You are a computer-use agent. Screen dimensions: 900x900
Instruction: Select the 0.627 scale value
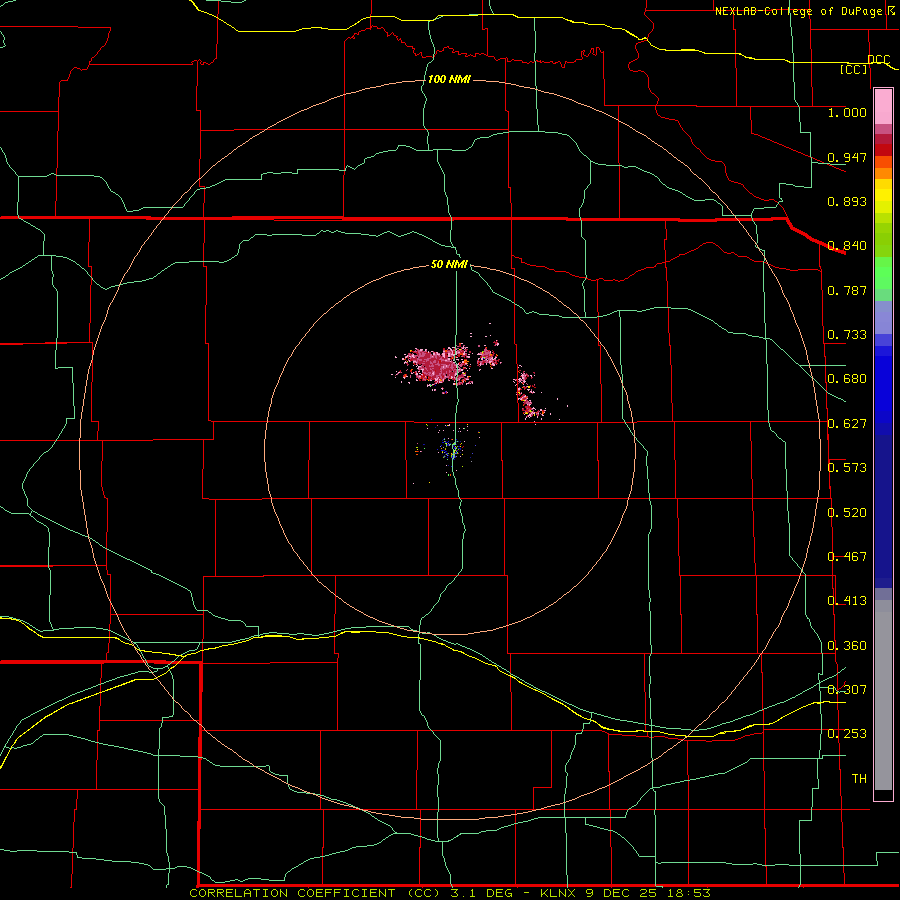pyautogui.click(x=847, y=424)
